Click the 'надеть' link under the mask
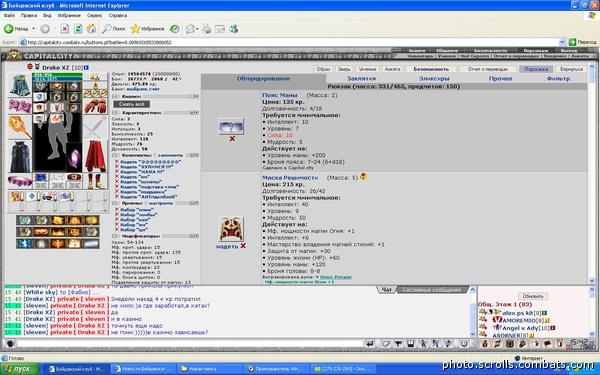Screen dimensions: 600x375 pos(227,246)
